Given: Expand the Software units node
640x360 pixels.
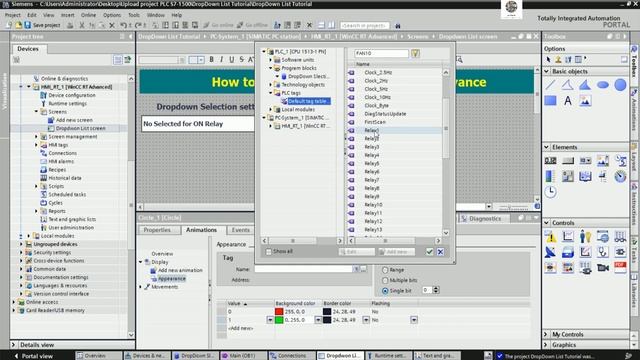Looking at the screenshot, I should pos(270,60).
